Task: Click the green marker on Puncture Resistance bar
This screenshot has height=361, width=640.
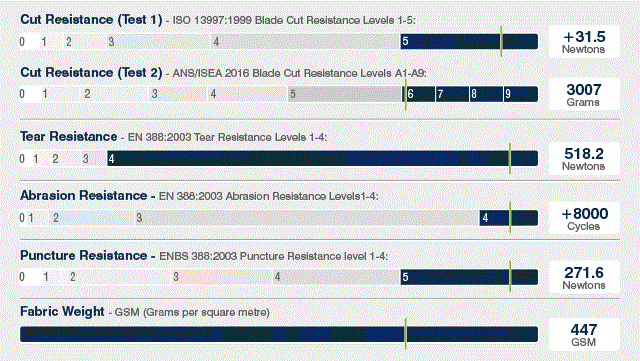Action: 510,277
